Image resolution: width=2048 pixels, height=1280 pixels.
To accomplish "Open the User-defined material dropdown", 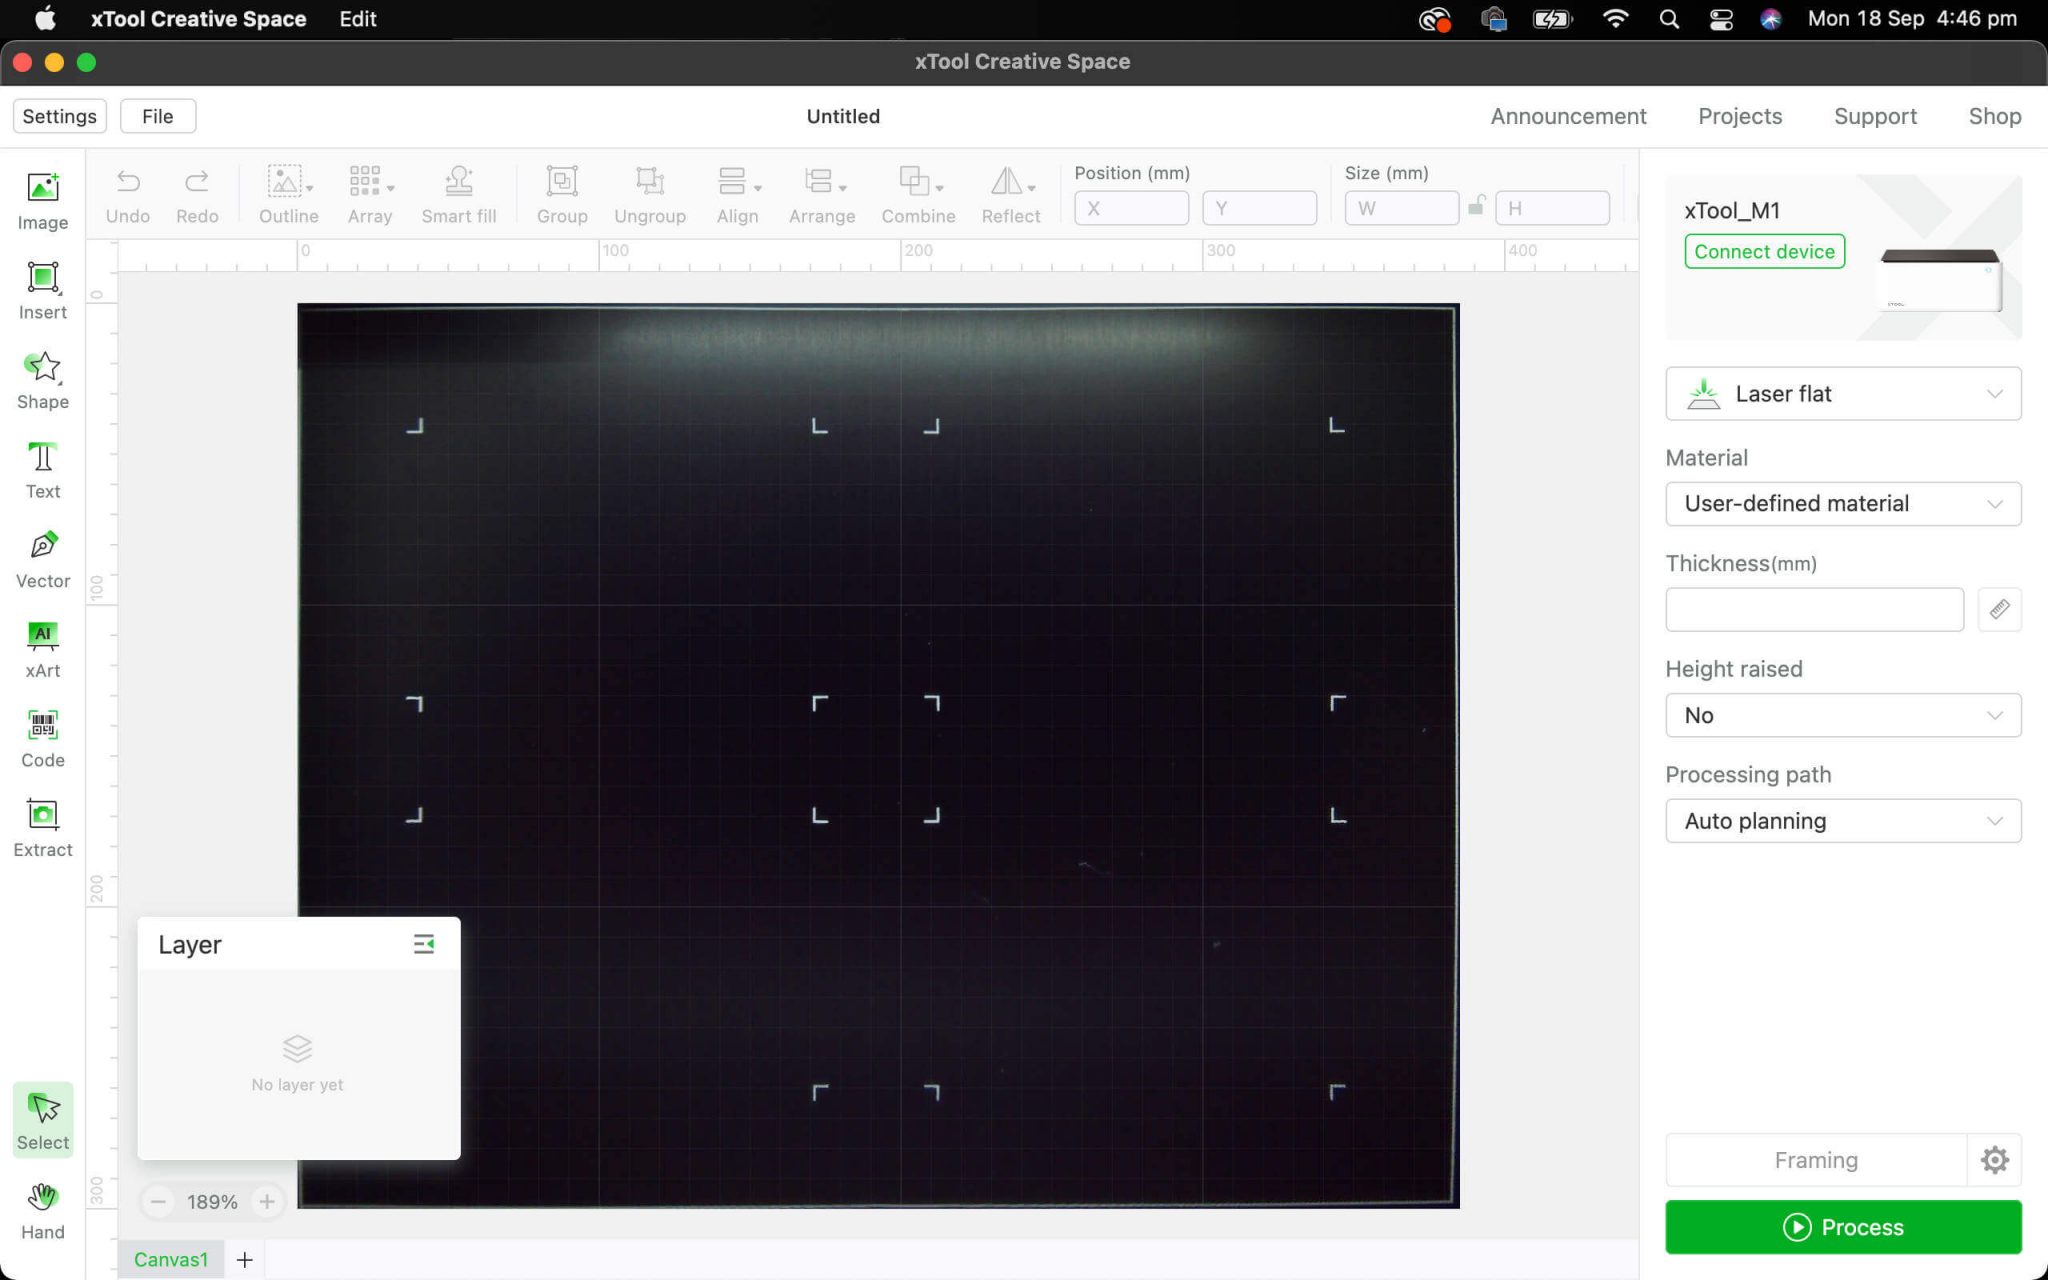I will pos(1842,504).
